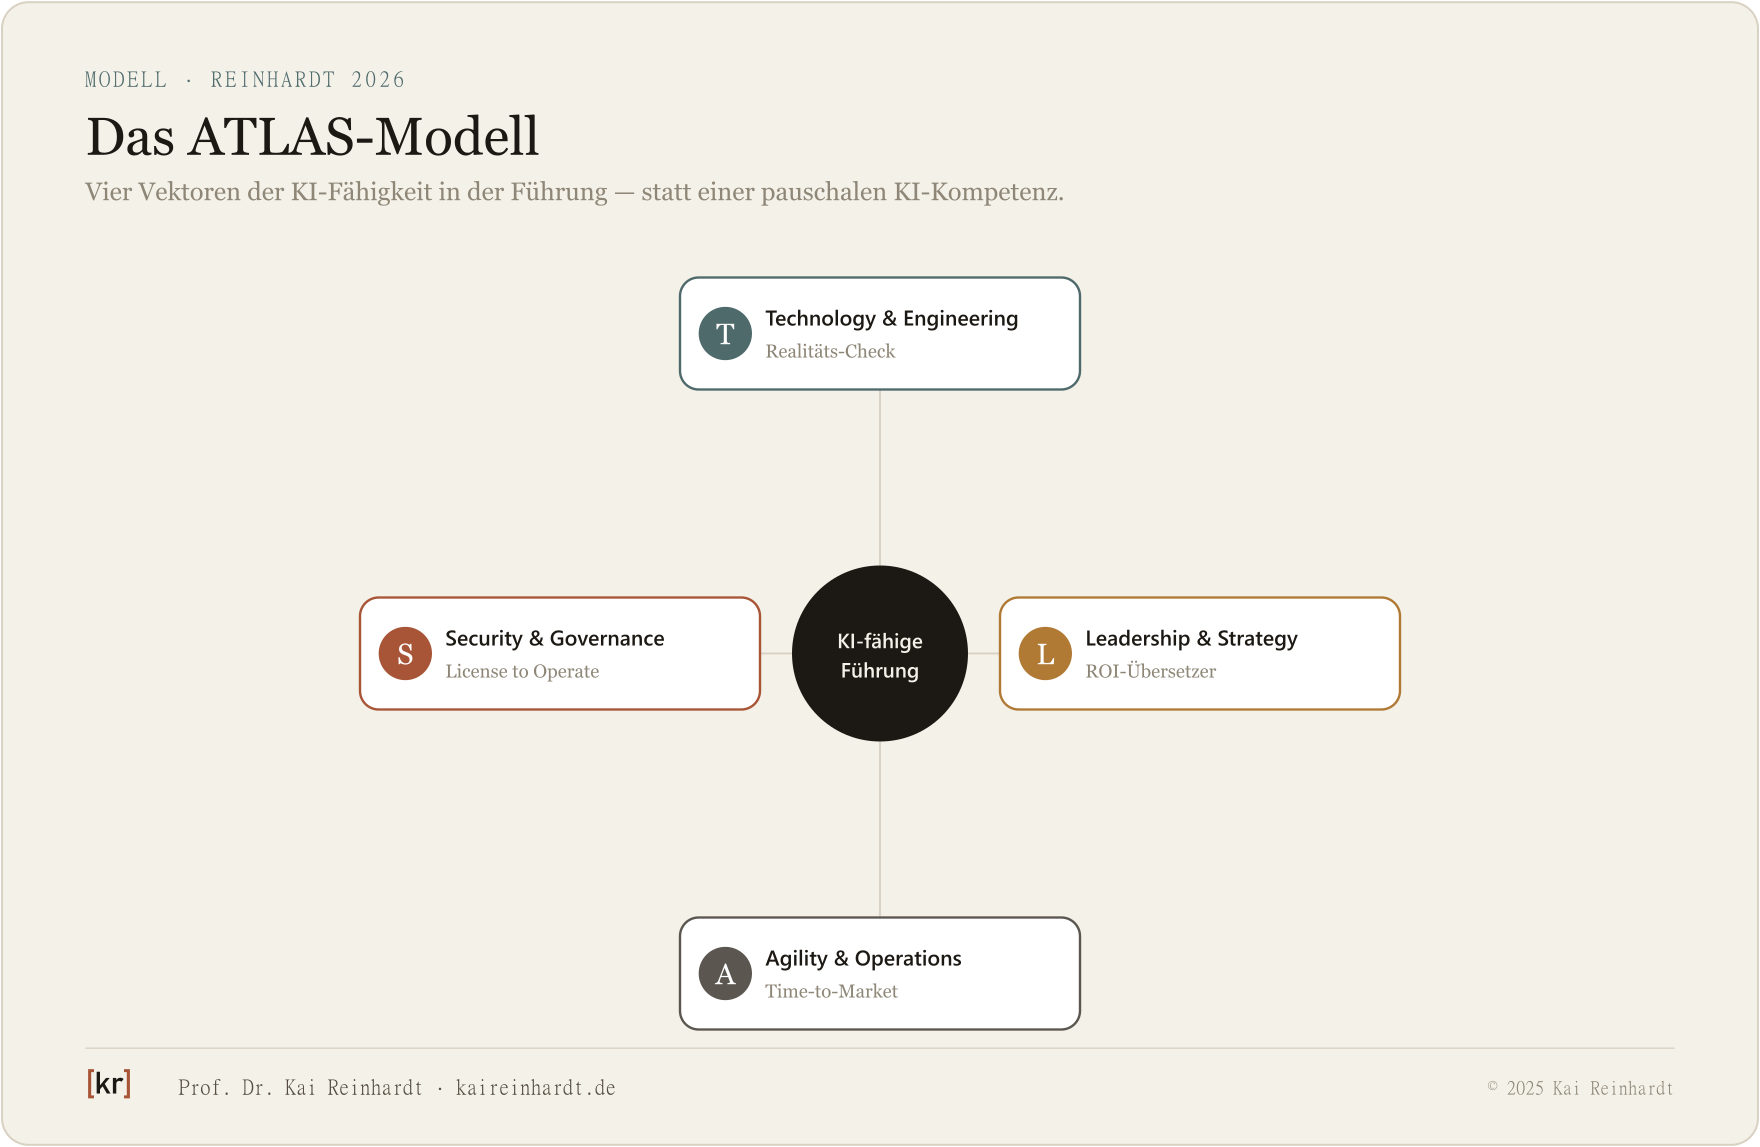This screenshot has height=1147, width=1760.
Task: Click the License to Operate subtitle
Action: pos(522,671)
